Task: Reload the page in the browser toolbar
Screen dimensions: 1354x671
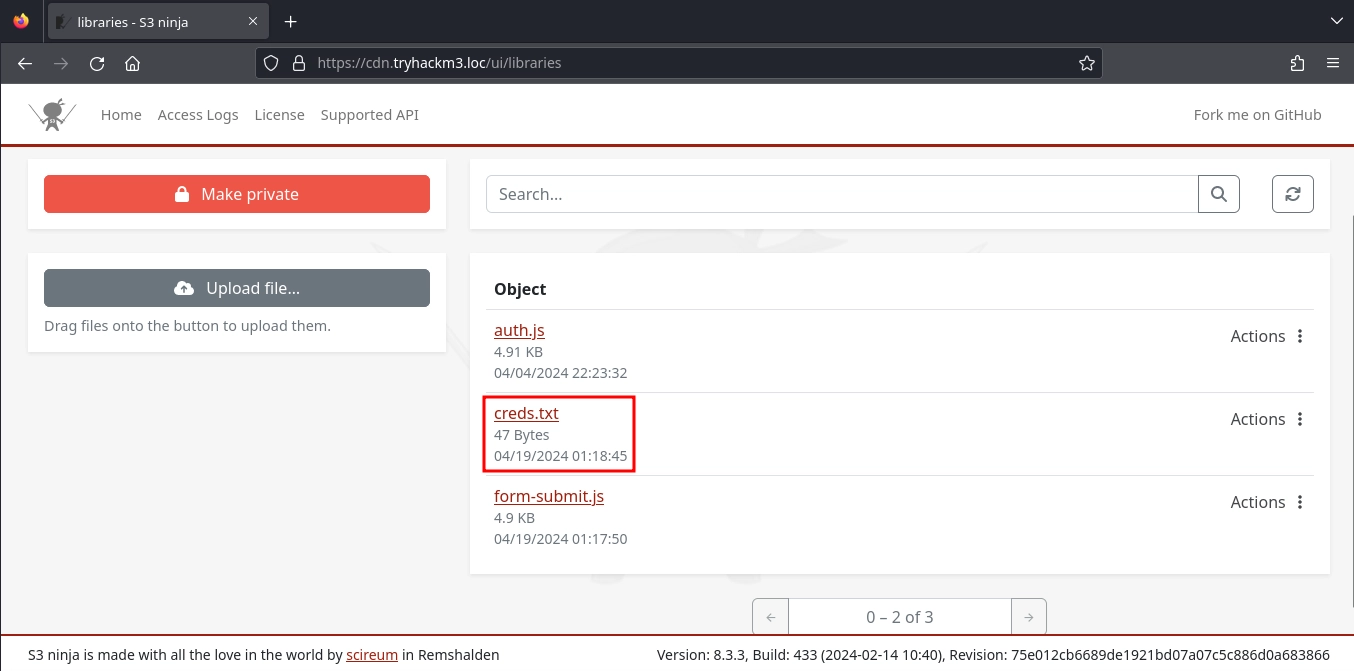Action: pos(97,63)
